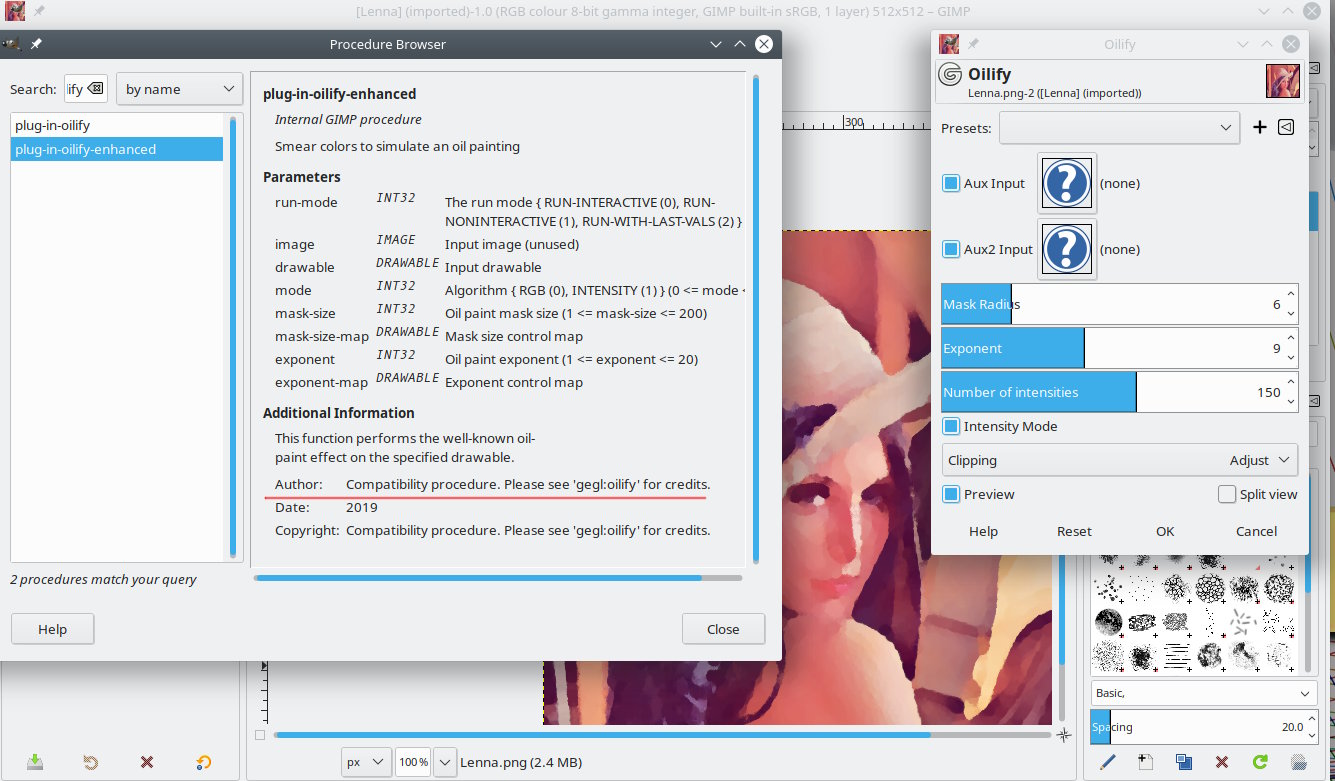Duplicate the selected brush
Viewport: 1335px width, 781px height.
(x=1184, y=762)
